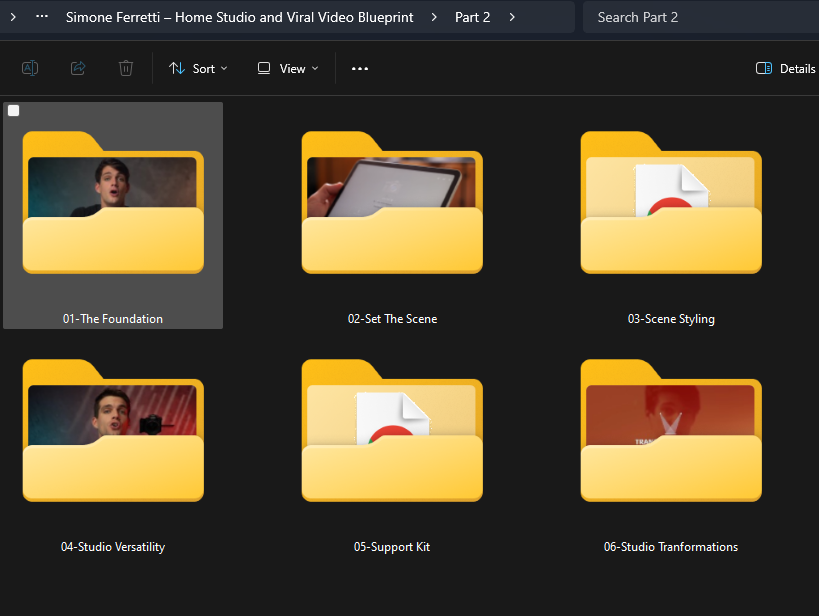Open the View layout dropdown

pyautogui.click(x=288, y=68)
